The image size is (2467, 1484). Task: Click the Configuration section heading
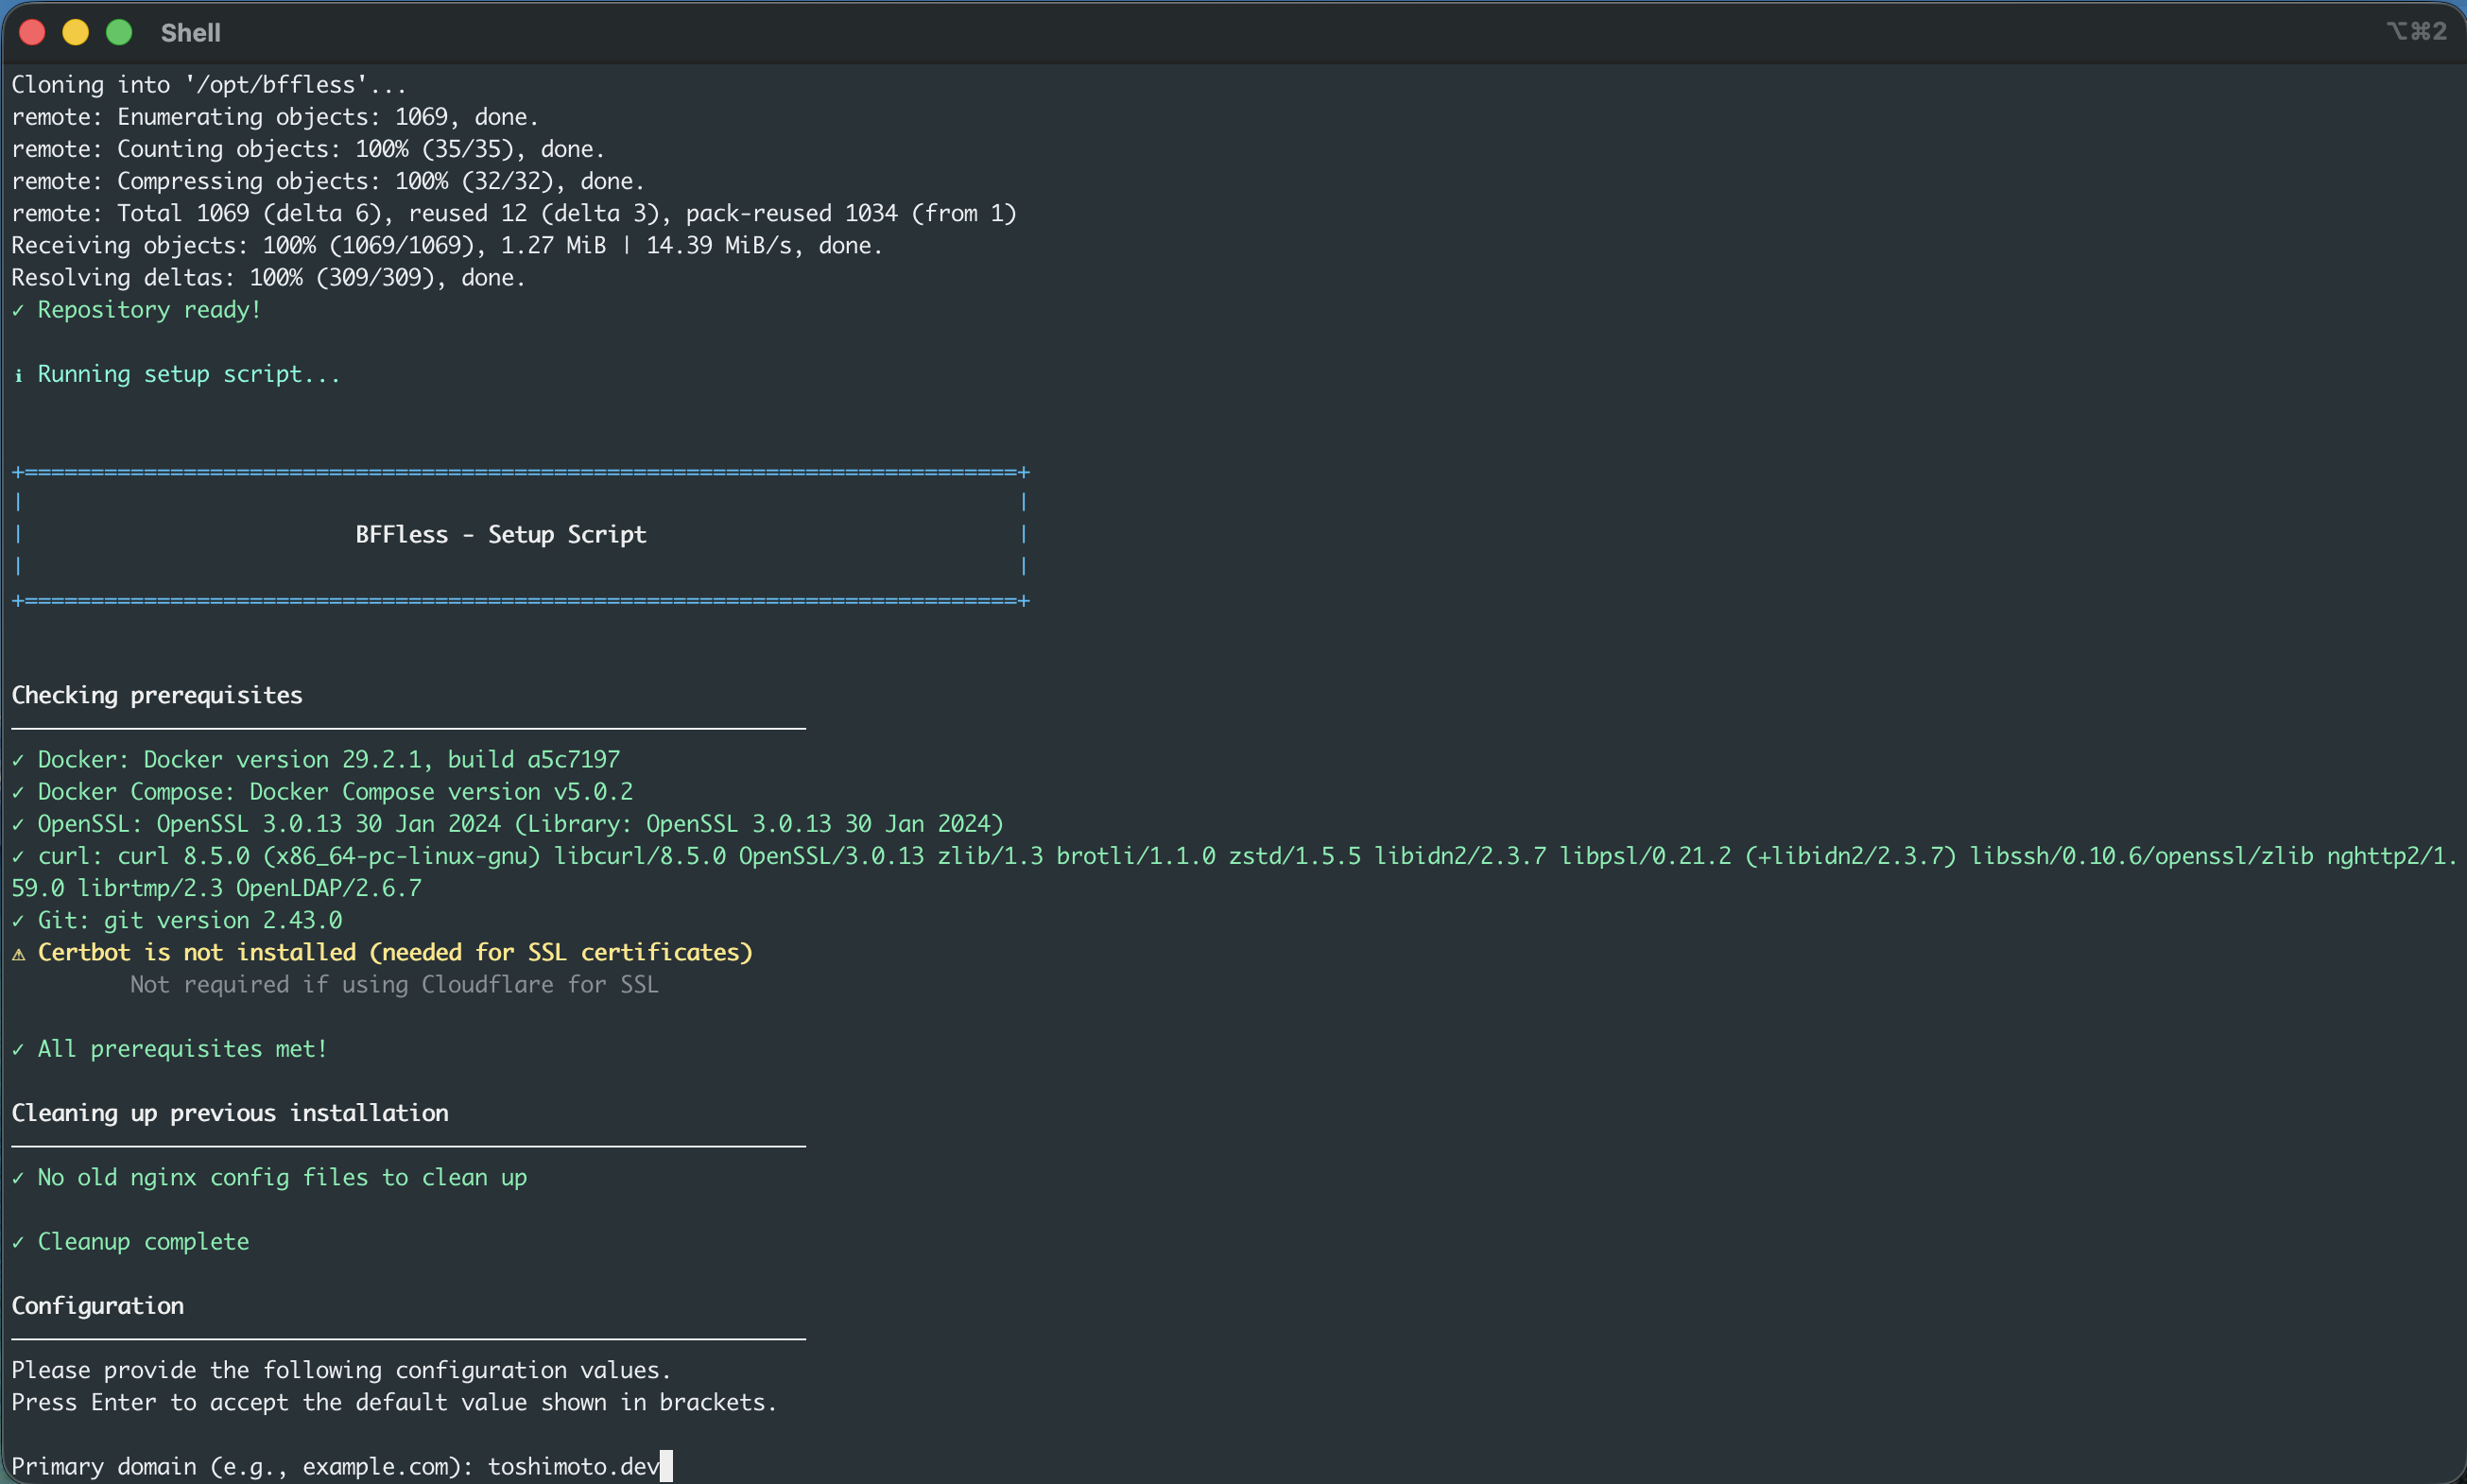point(98,1306)
